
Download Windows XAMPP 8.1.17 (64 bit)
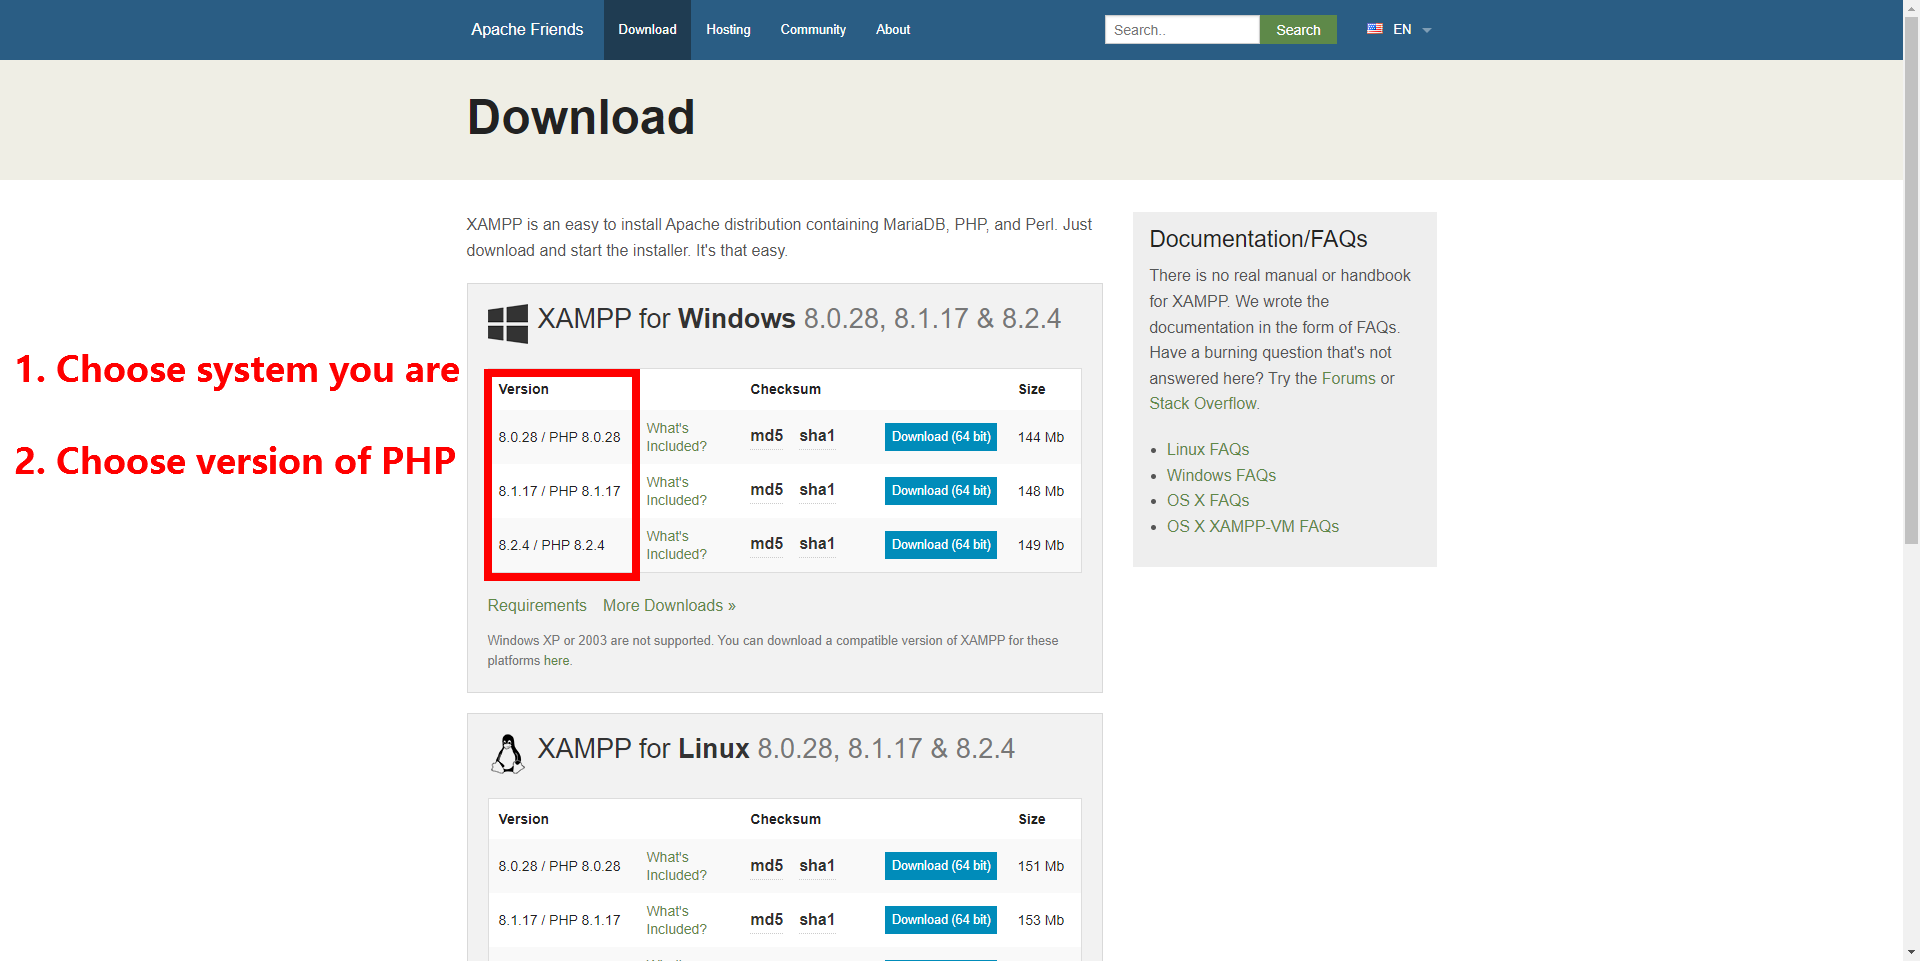(x=941, y=491)
